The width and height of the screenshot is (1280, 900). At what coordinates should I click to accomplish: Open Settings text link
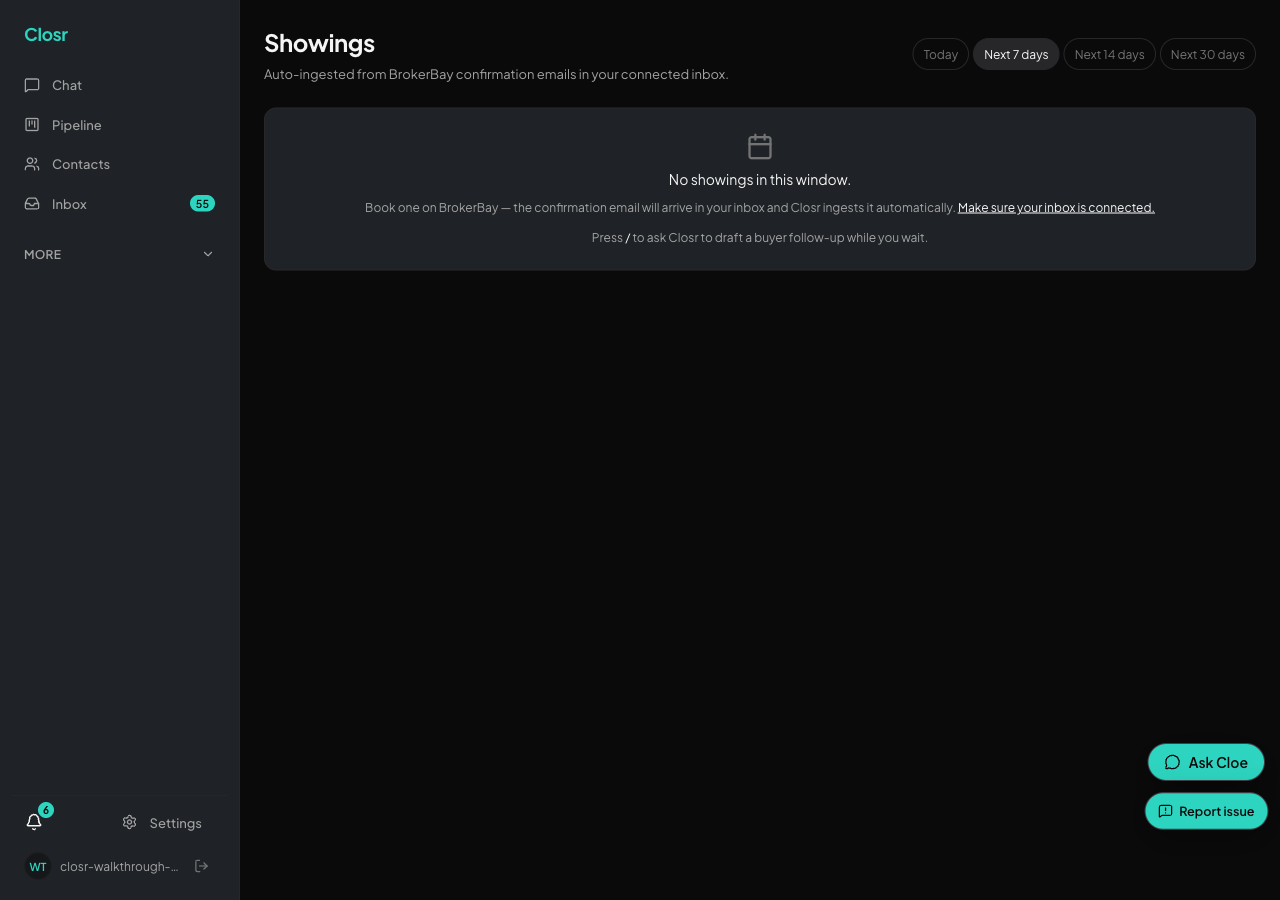click(176, 823)
